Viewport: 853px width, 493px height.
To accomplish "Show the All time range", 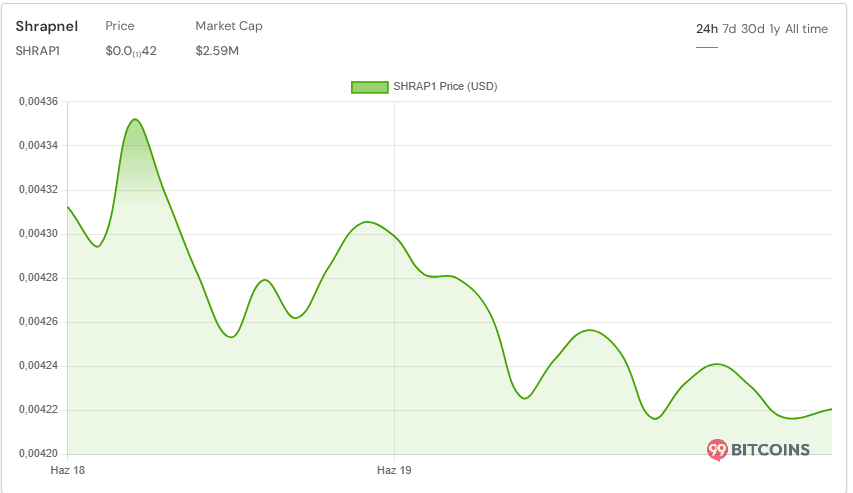I will pos(806,29).
